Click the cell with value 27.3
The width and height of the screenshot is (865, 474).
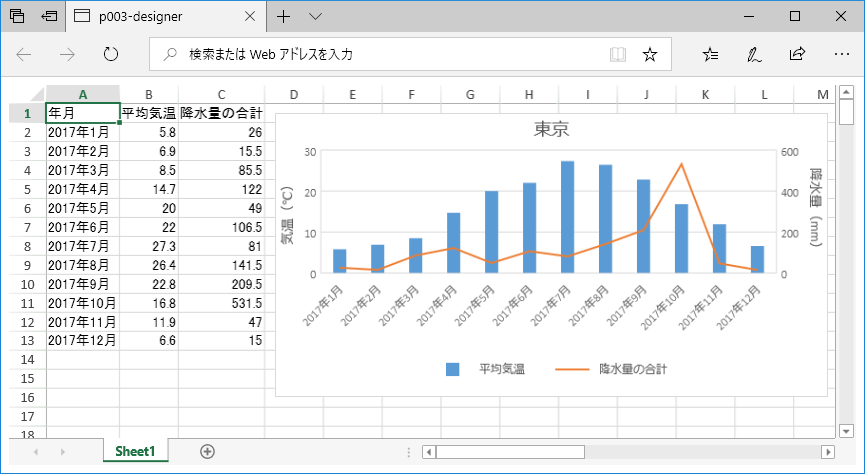[149, 246]
